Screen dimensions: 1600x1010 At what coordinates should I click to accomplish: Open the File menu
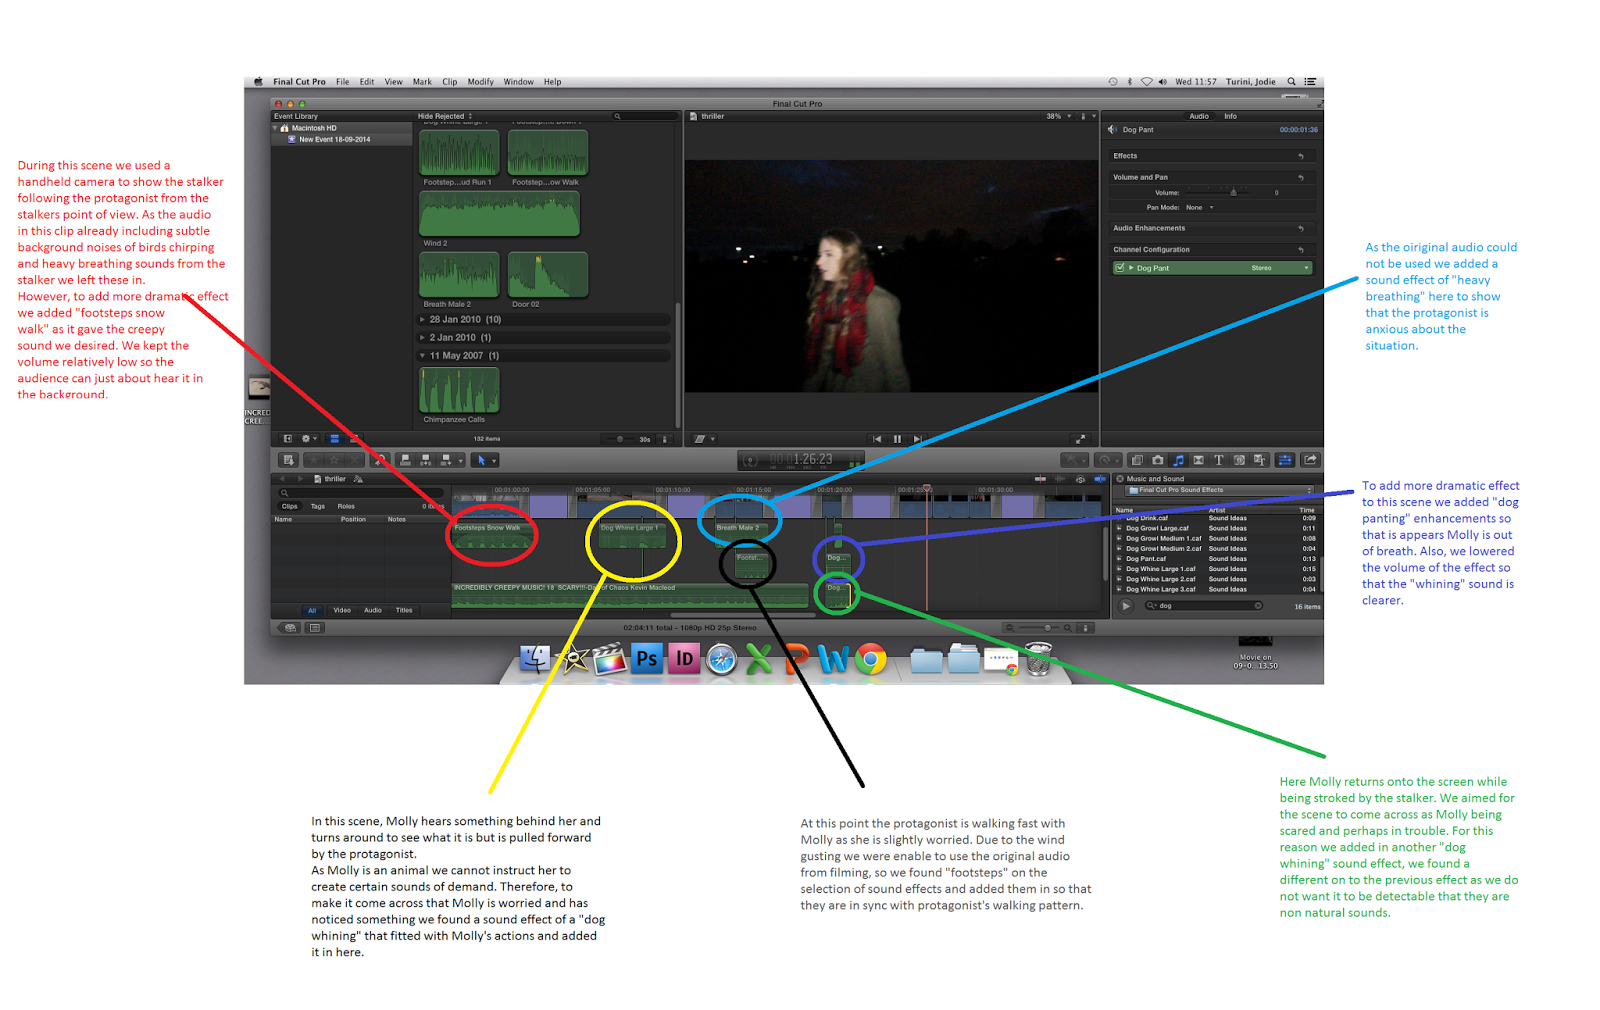(x=343, y=82)
